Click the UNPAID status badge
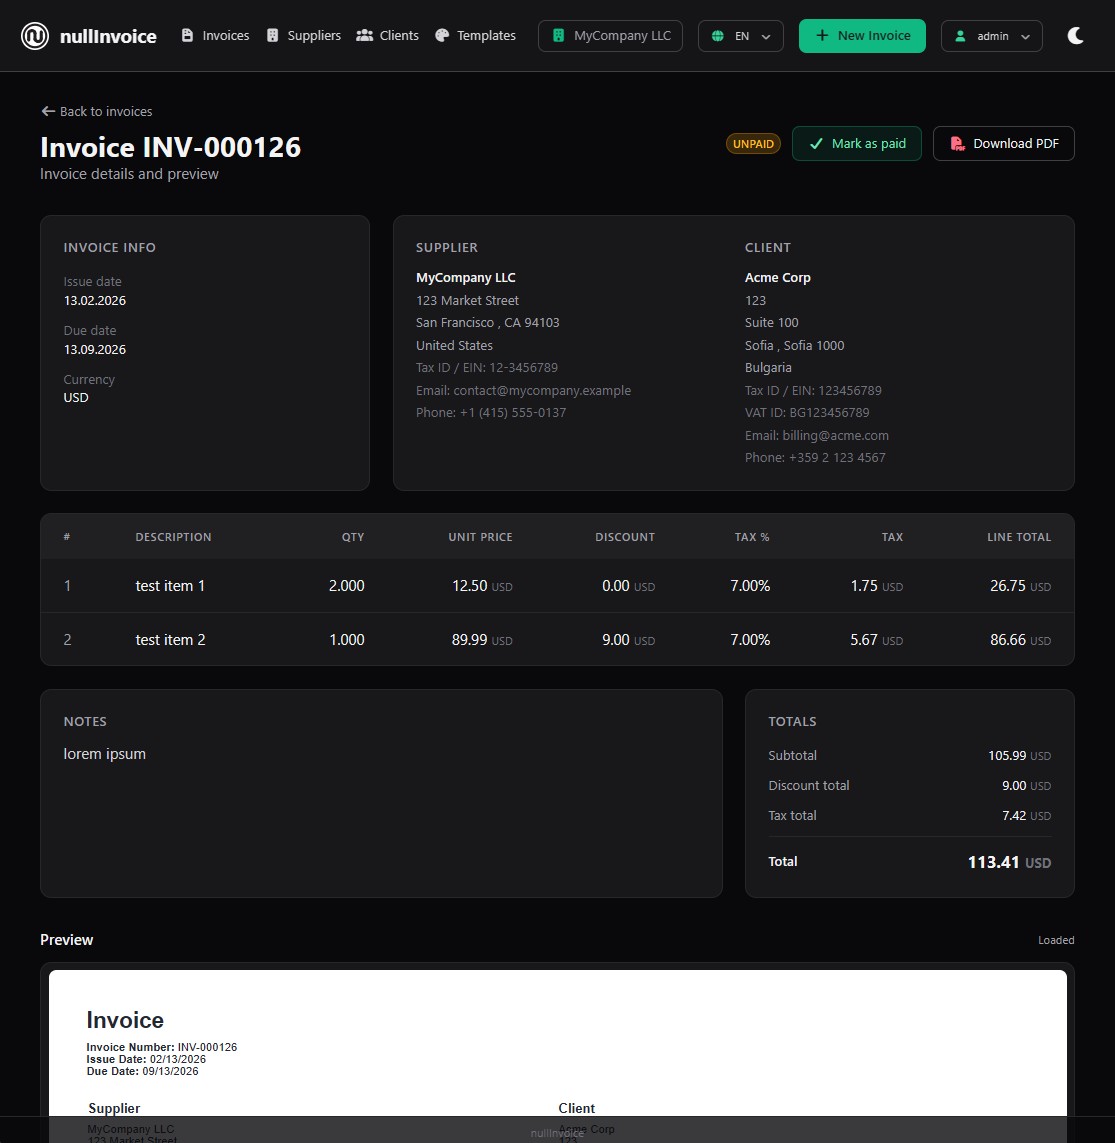This screenshot has height=1143, width=1115. click(x=753, y=144)
